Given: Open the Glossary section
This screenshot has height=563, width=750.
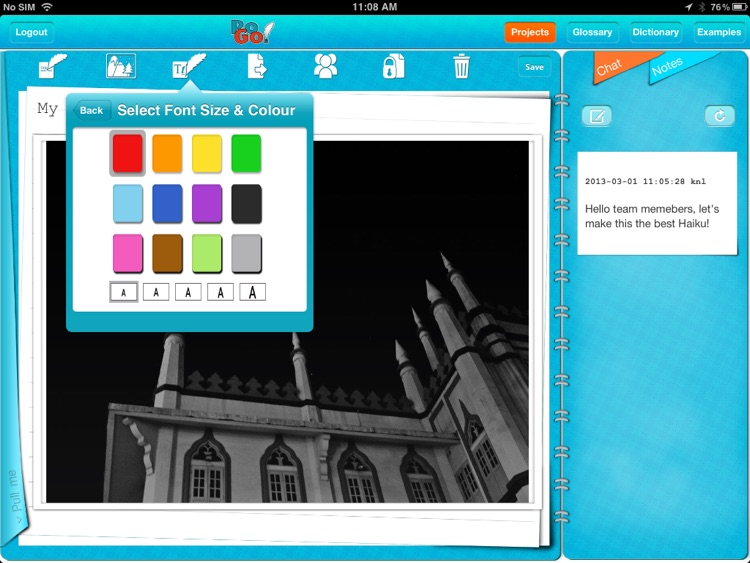Looking at the screenshot, I should tap(592, 32).
